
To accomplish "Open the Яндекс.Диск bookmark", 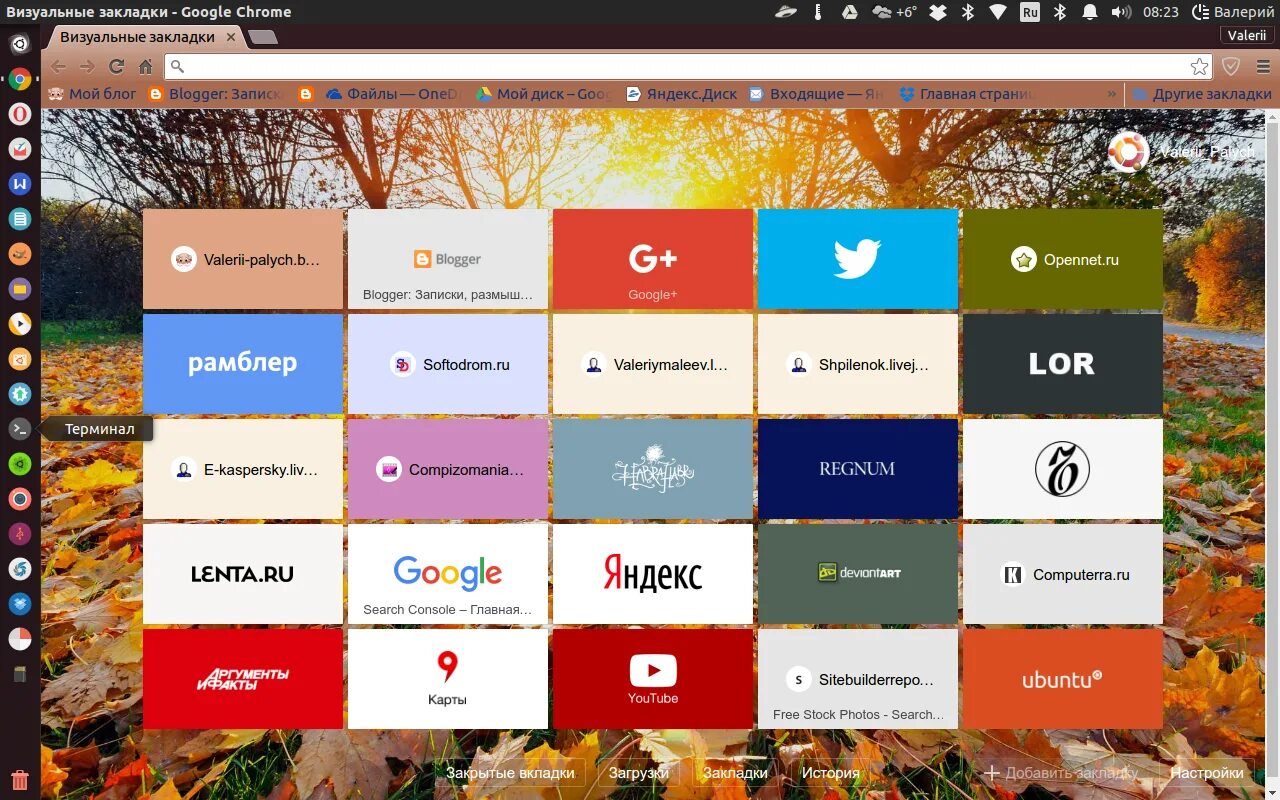I will 681,94.
